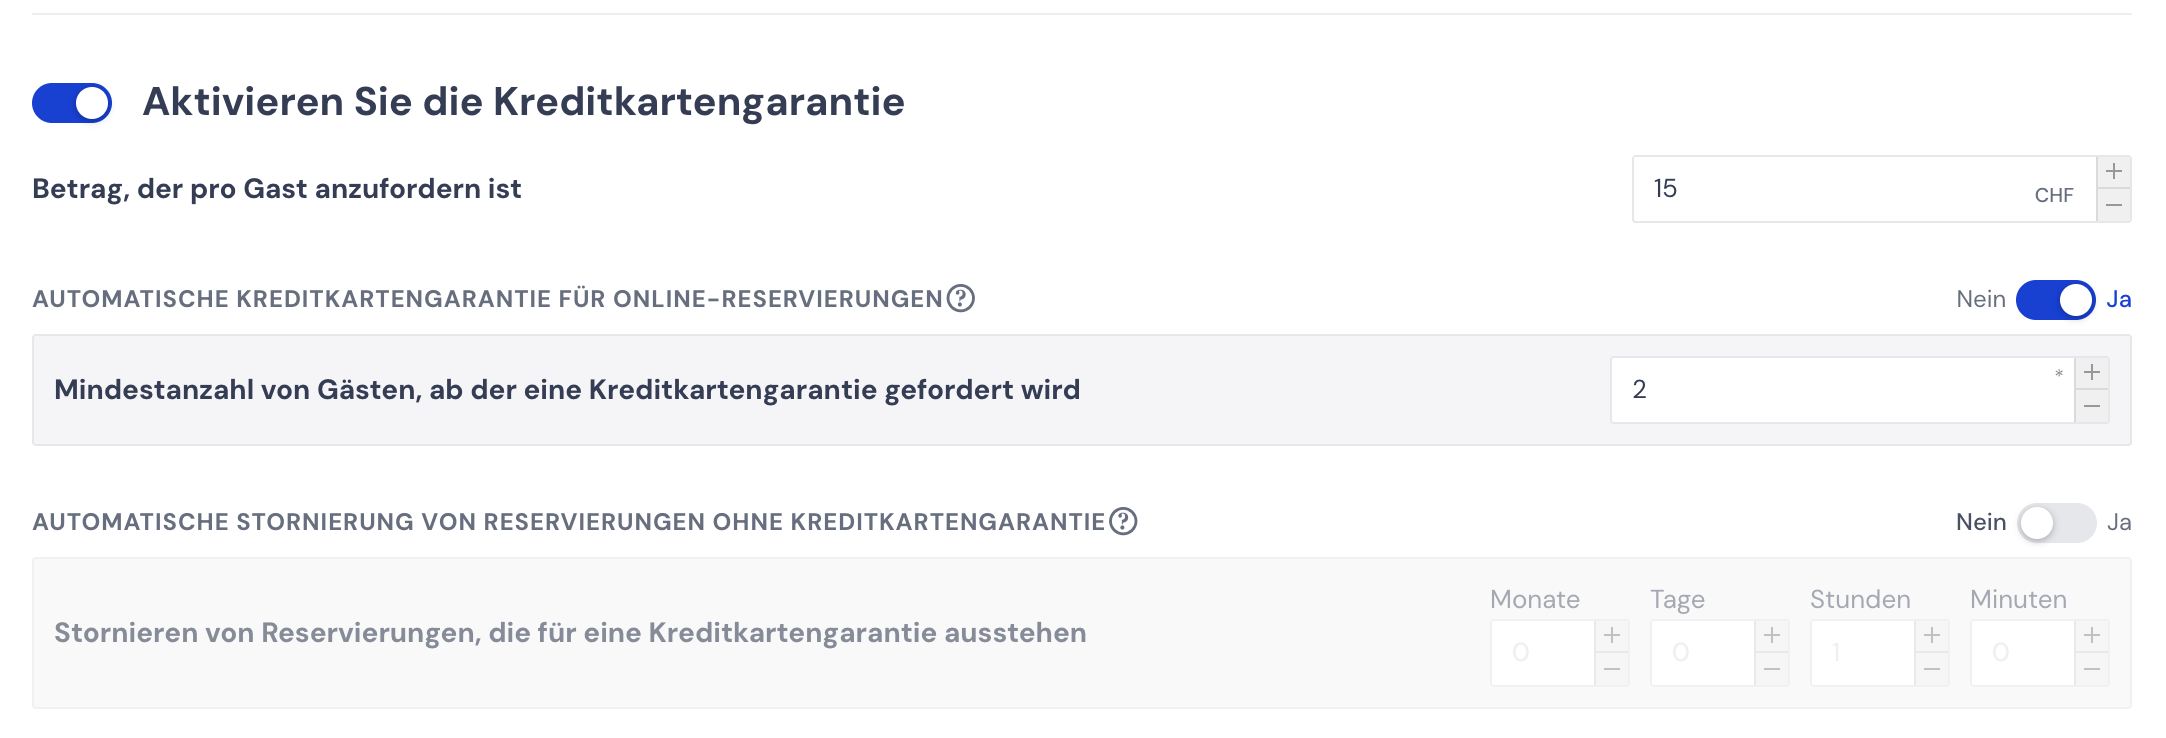2166x738 pixels.
Task: Decrease the CHF amount per guest
Action: click(2114, 205)
